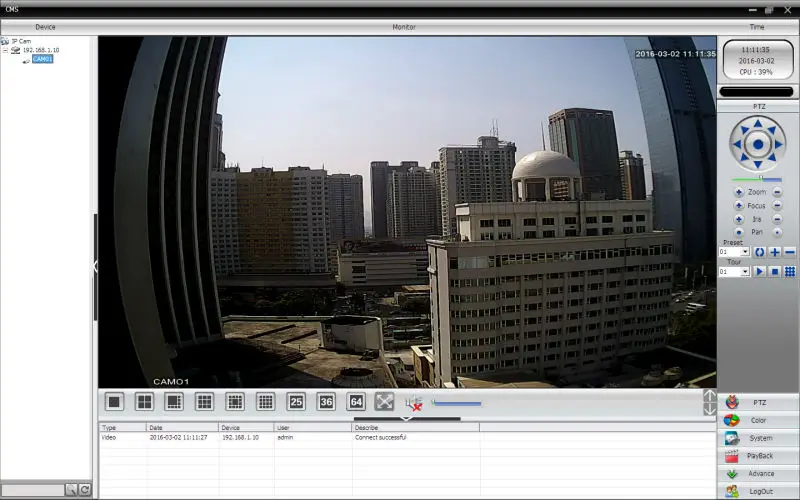The height and width of the screenshot is (500, 800).
Task: Select IP Cam root tree item
Action: coord(21,41)
